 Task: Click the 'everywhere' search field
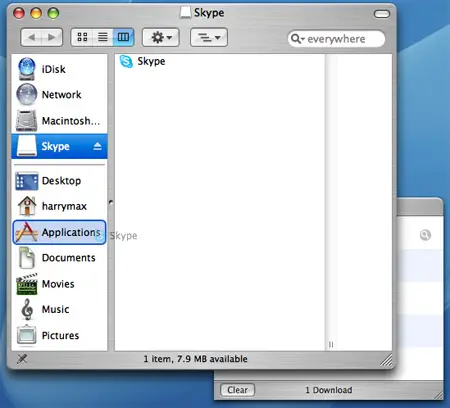(336, 39)
